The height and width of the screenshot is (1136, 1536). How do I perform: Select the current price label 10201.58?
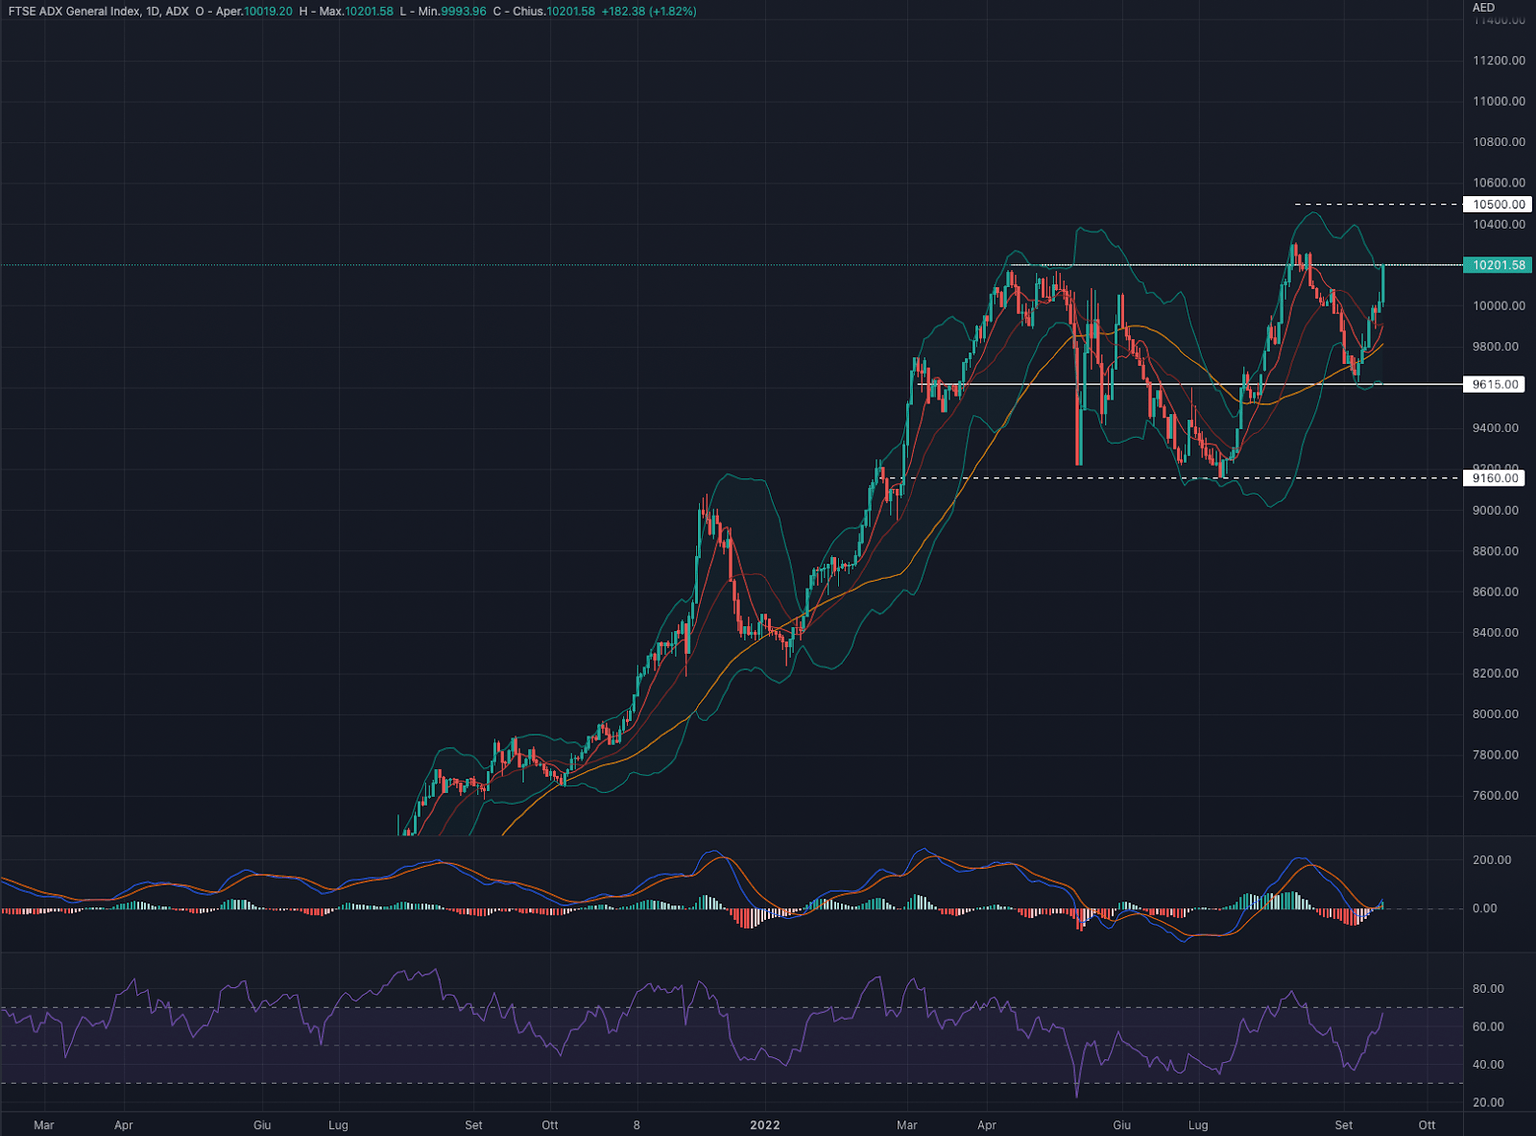1497,265
